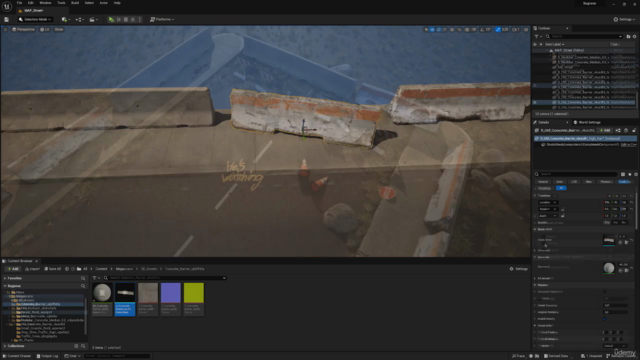This screenshot has height=360, width=640.
Task: Select the viewport scale tool icon
Action: (x=444, y=29)
